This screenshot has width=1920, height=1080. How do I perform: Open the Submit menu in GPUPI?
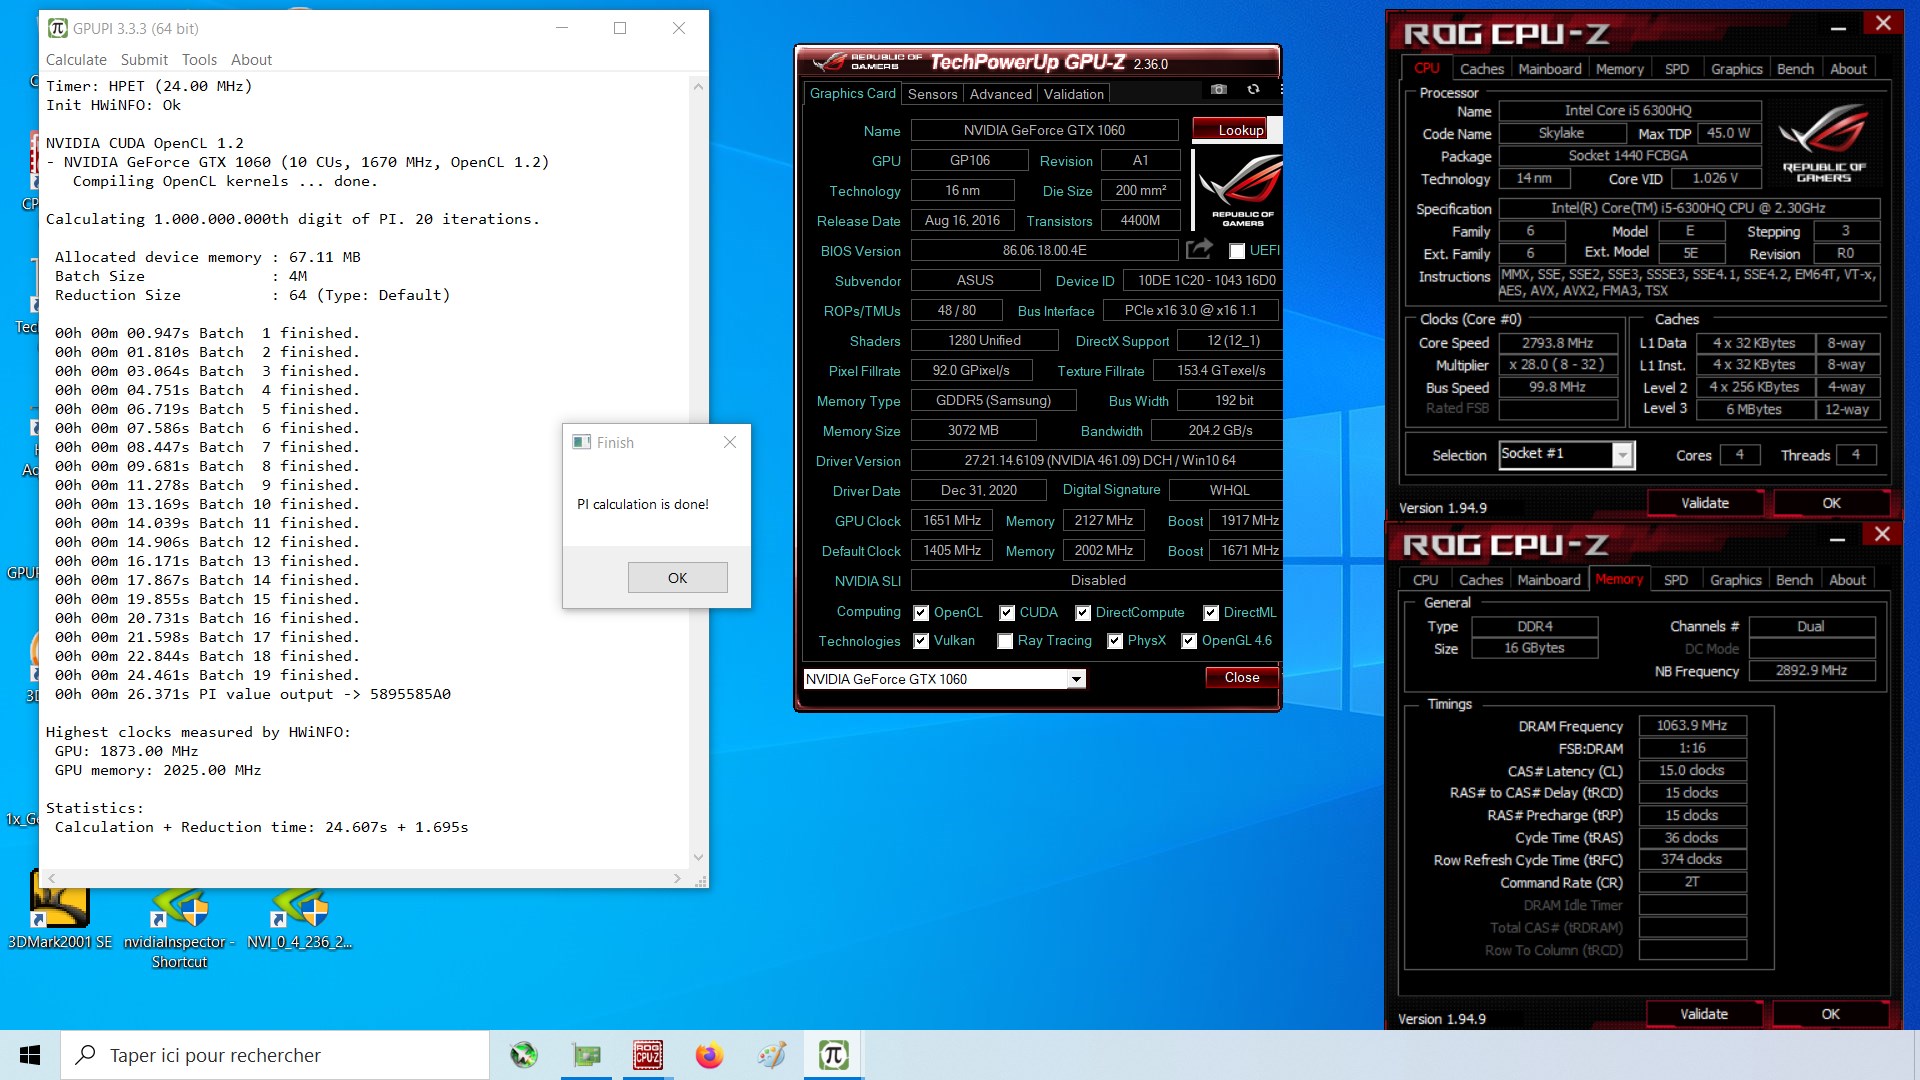[x=144, y=60]
